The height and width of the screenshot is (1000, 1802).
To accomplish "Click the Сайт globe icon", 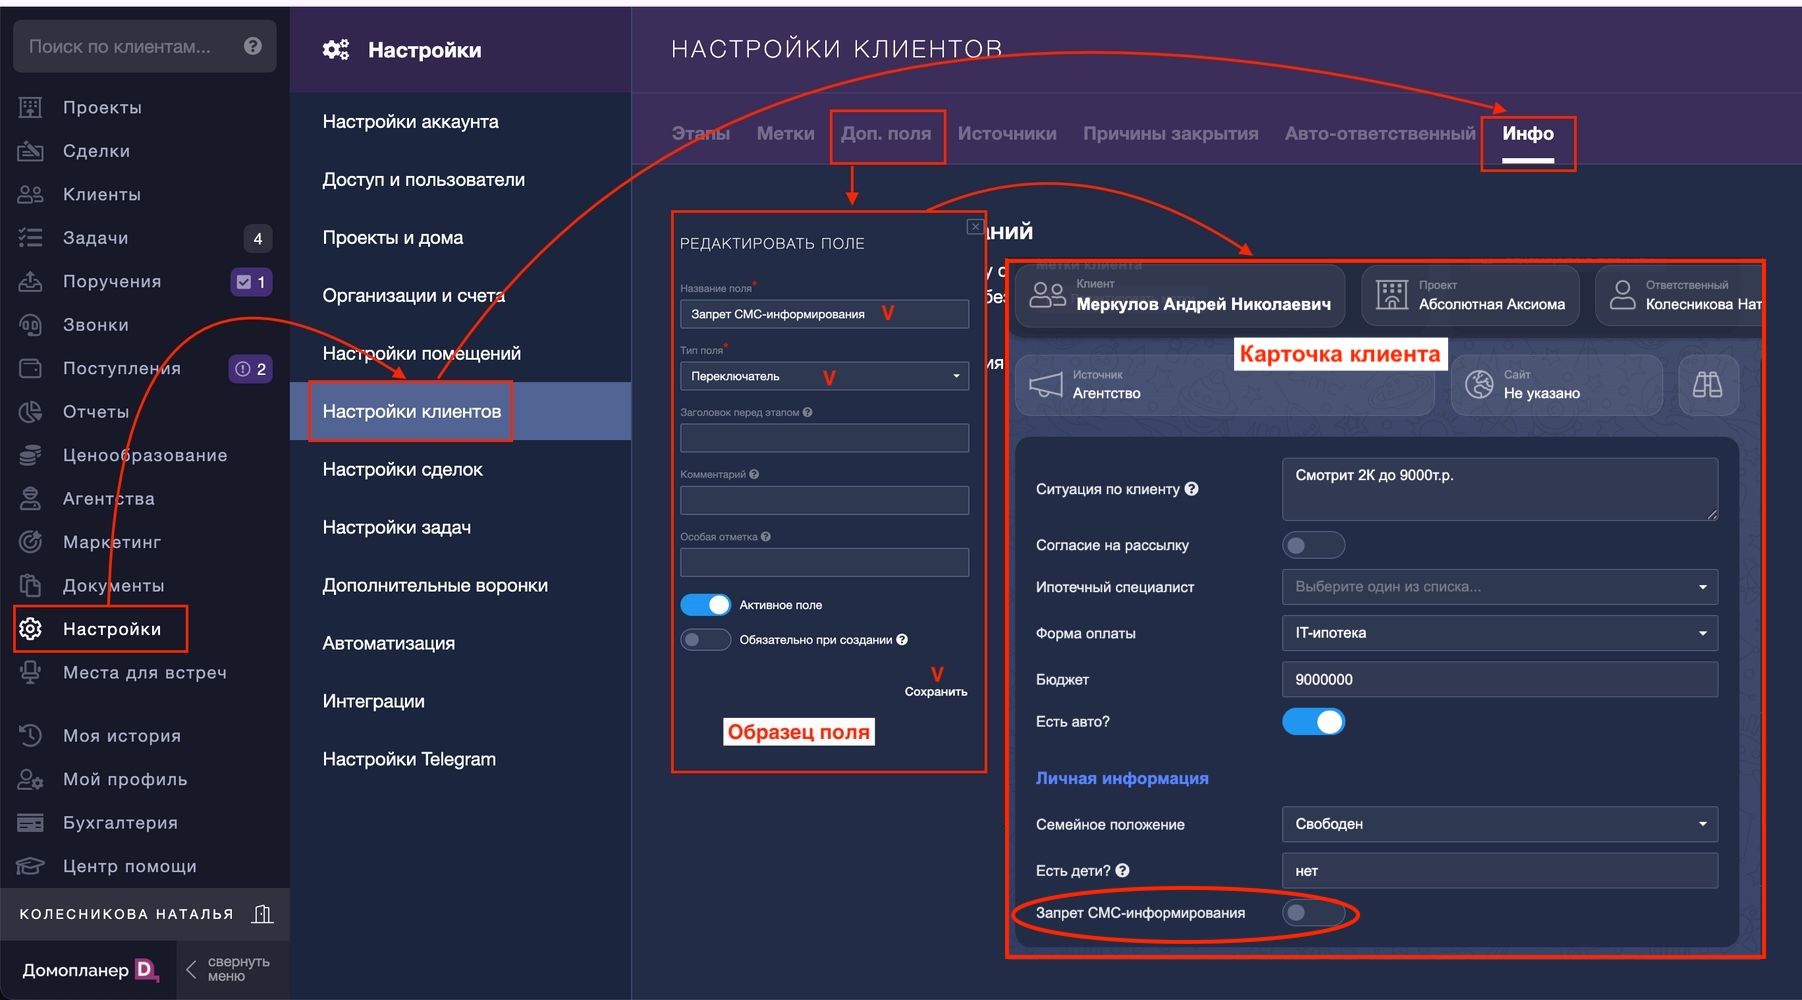I will pyautogui.click(x=1479, y=385).
